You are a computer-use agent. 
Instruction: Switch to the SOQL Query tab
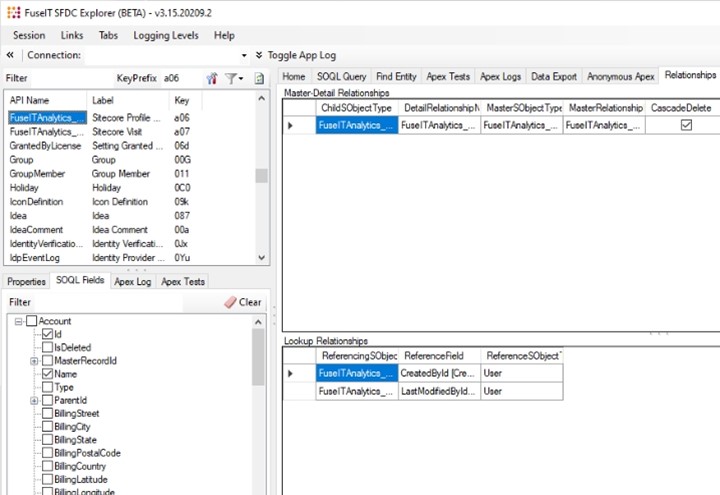pyautogui.click(x=342, y=77)
